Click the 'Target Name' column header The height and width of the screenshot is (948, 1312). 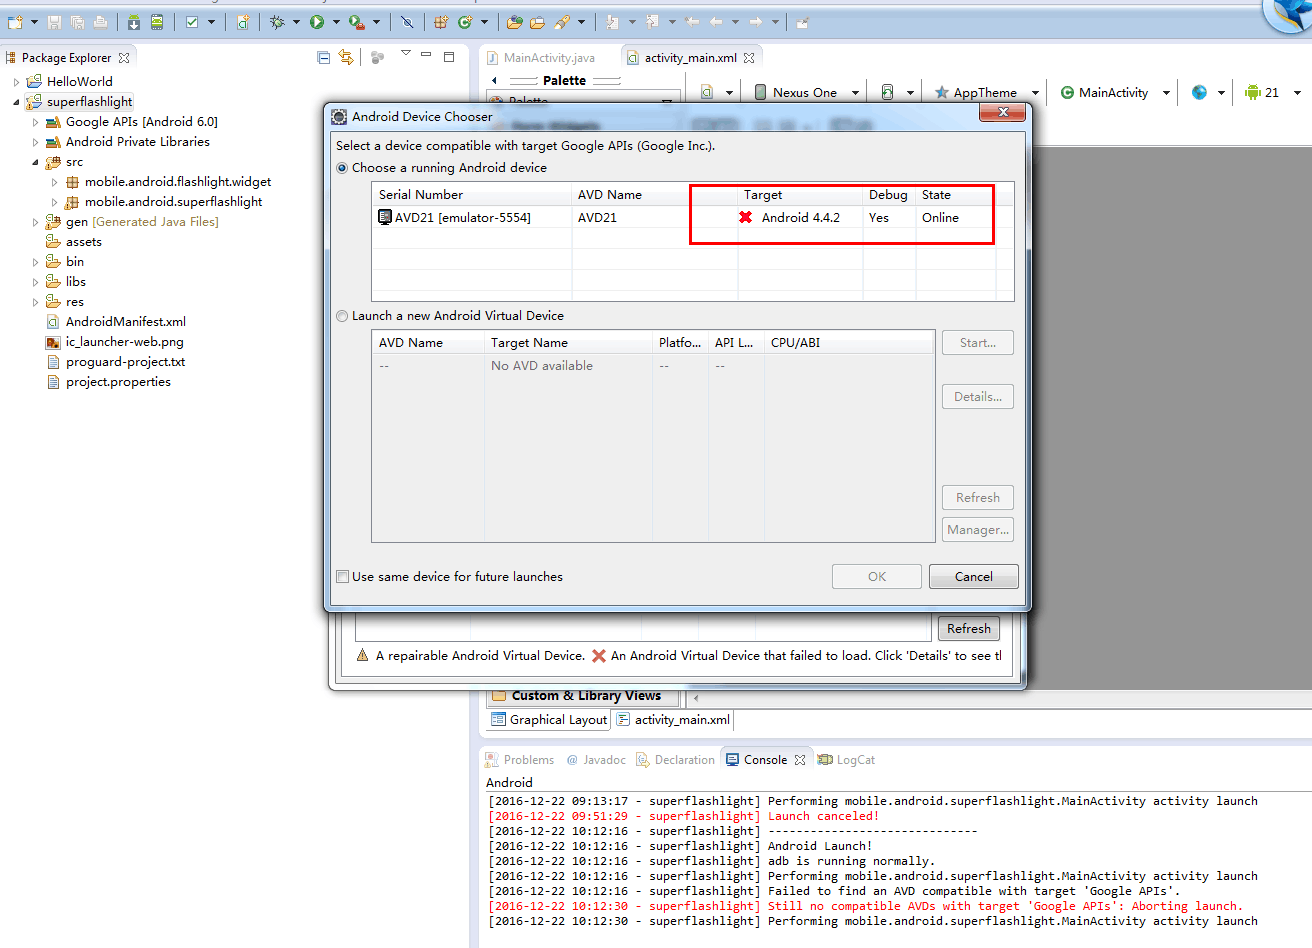click(x=568, y=343)
